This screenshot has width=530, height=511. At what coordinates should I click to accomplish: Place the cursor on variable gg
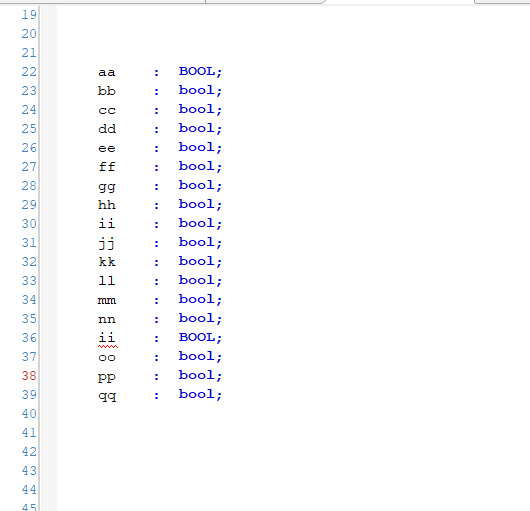click(x=107, y=187)
